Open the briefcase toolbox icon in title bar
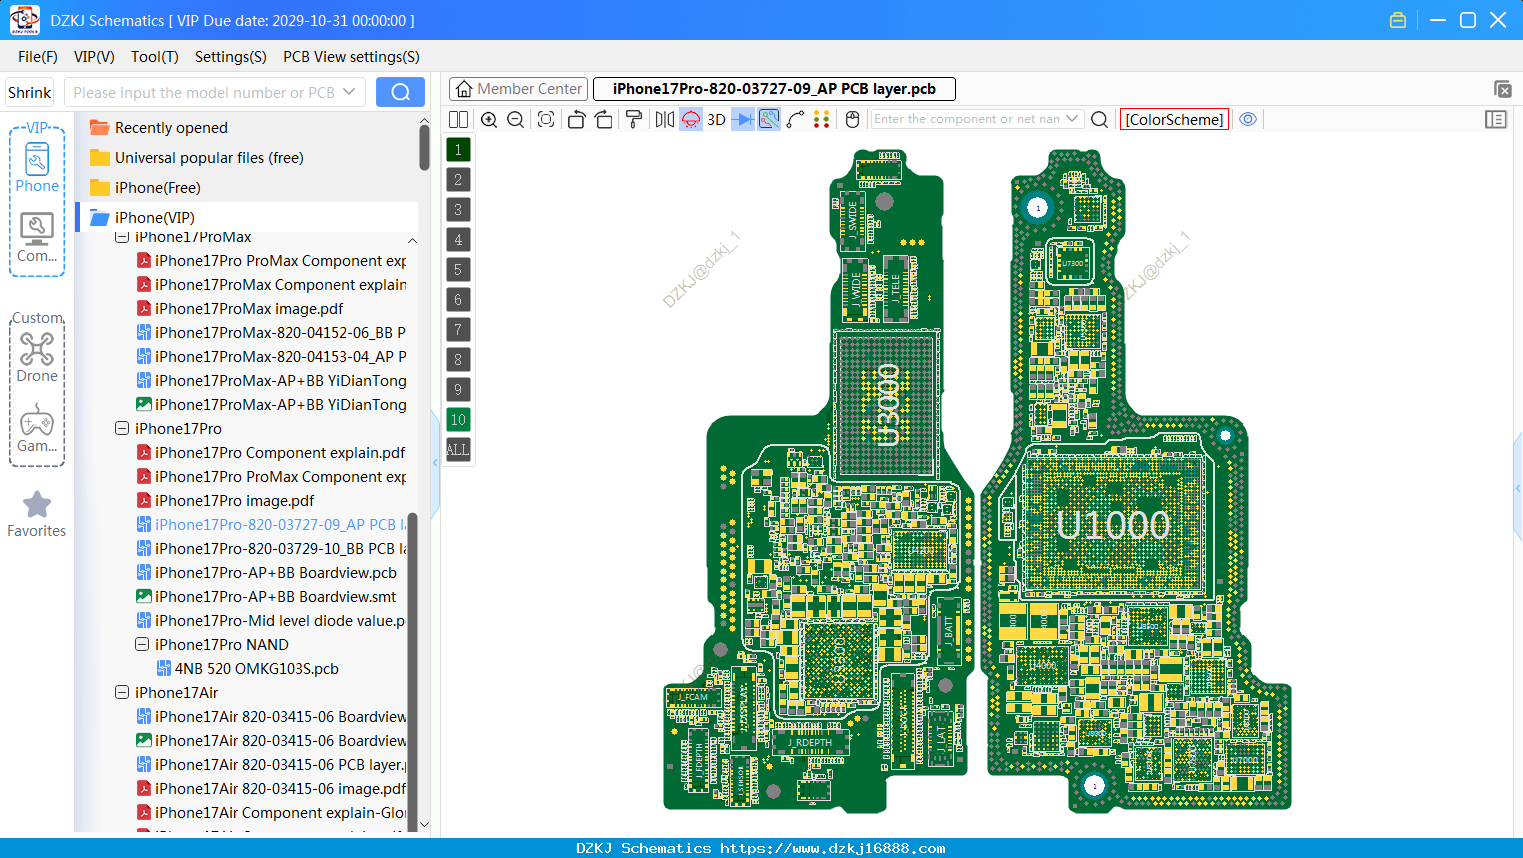 (1398, 20)
